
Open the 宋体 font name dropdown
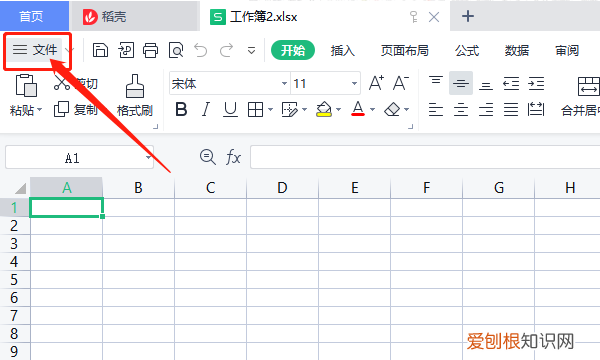point(284,83)
